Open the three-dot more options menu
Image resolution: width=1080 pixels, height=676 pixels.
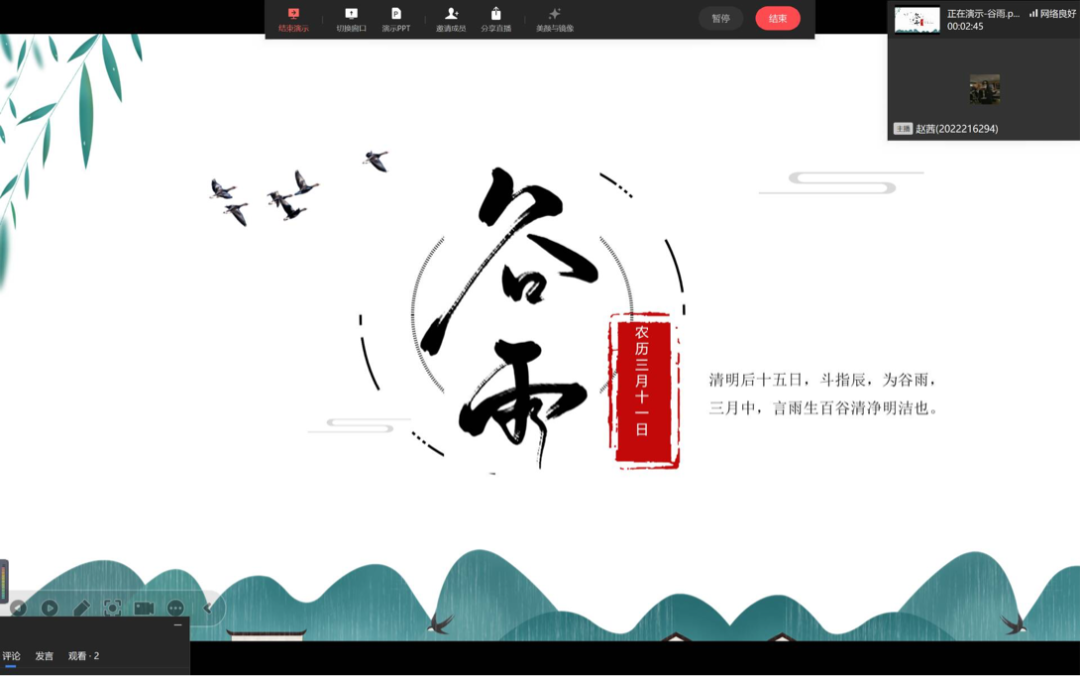pyautogui.click(x=176, y=608)
